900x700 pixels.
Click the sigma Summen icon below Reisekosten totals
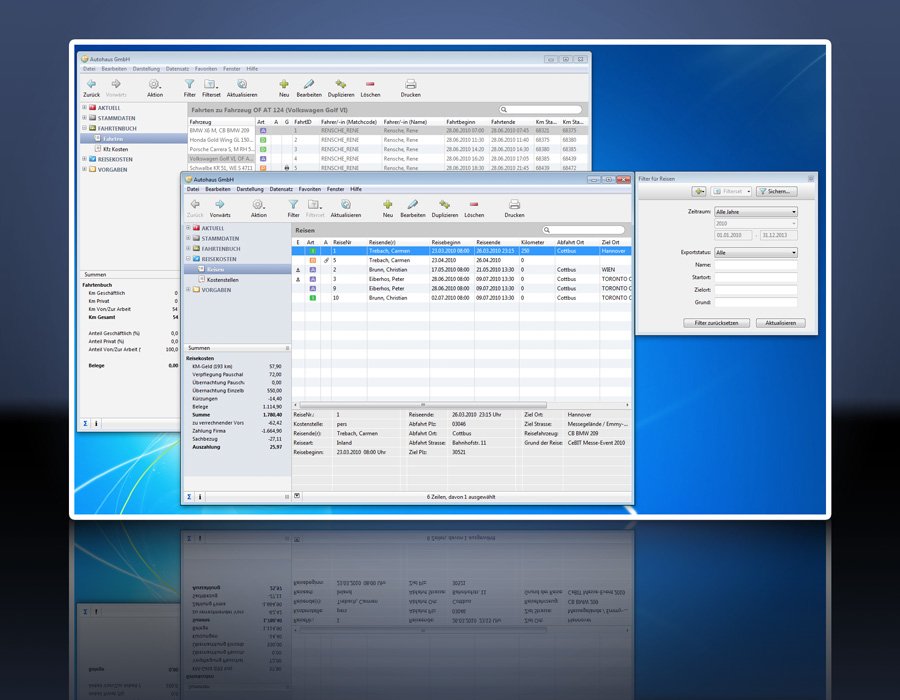189,496
